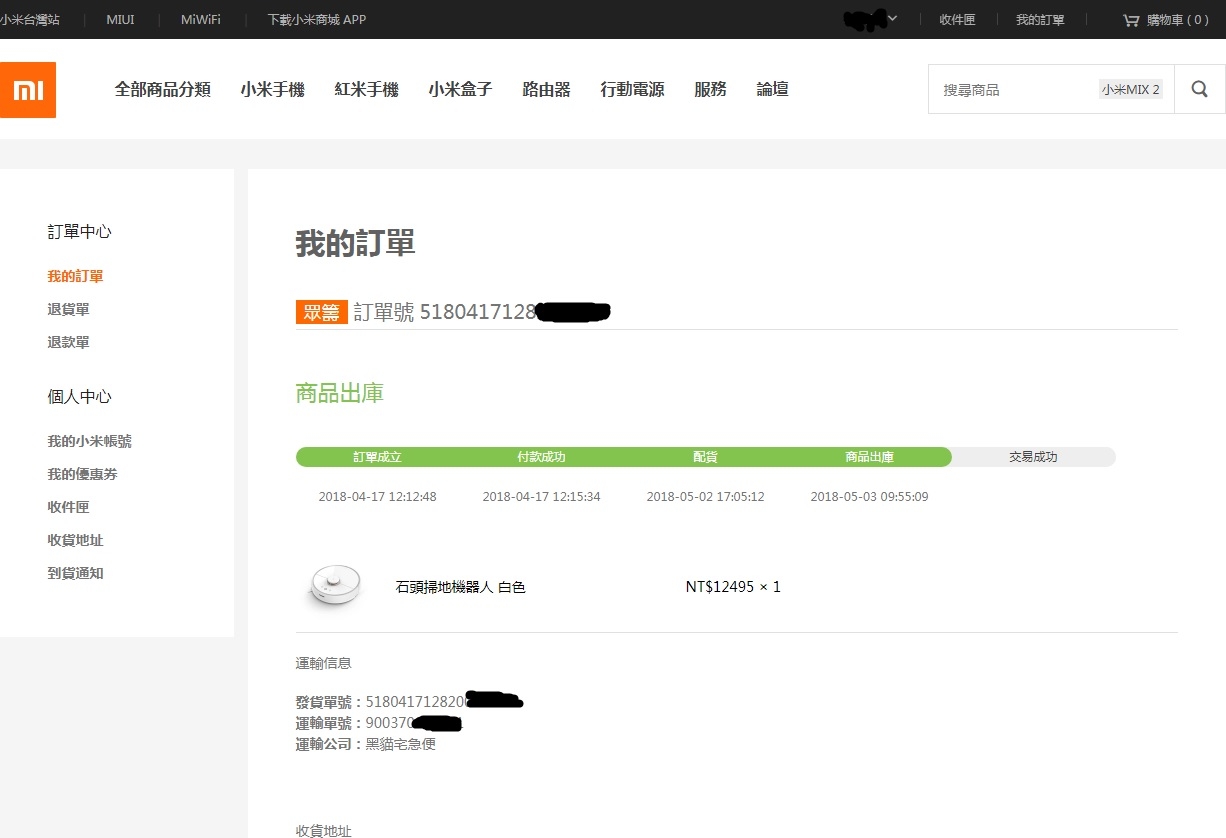
Task: Open 我的訂單 in the top bar
Action: [1040, 20]
